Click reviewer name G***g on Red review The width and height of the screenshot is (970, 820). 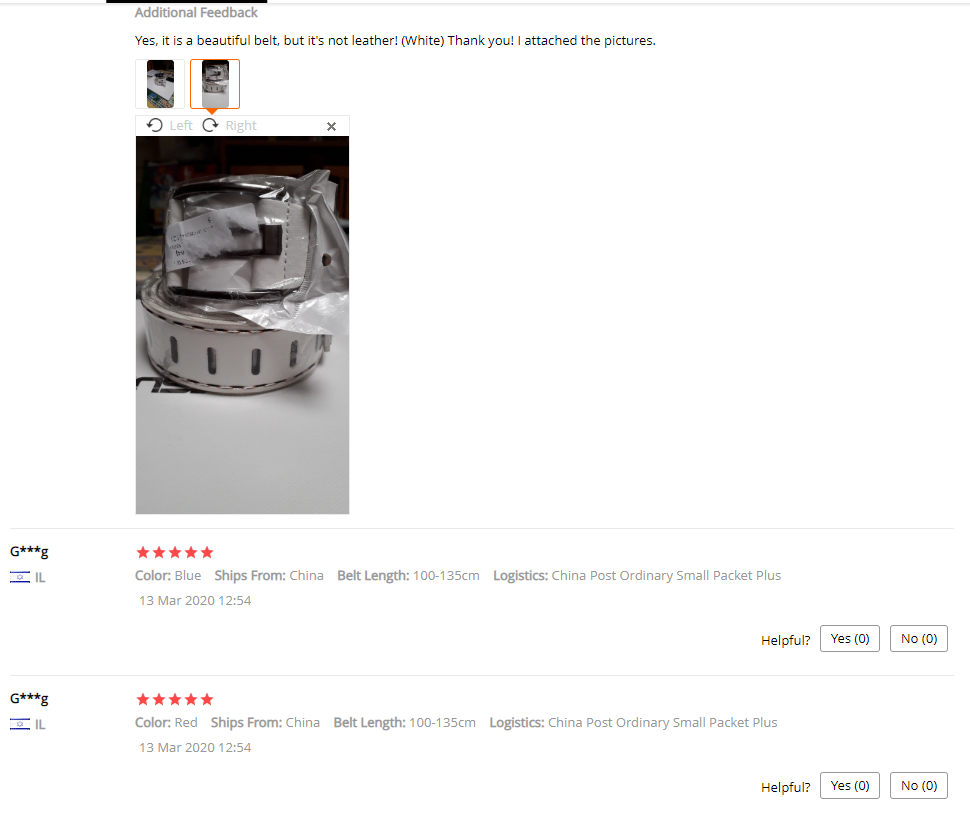[x=29, y=698]
